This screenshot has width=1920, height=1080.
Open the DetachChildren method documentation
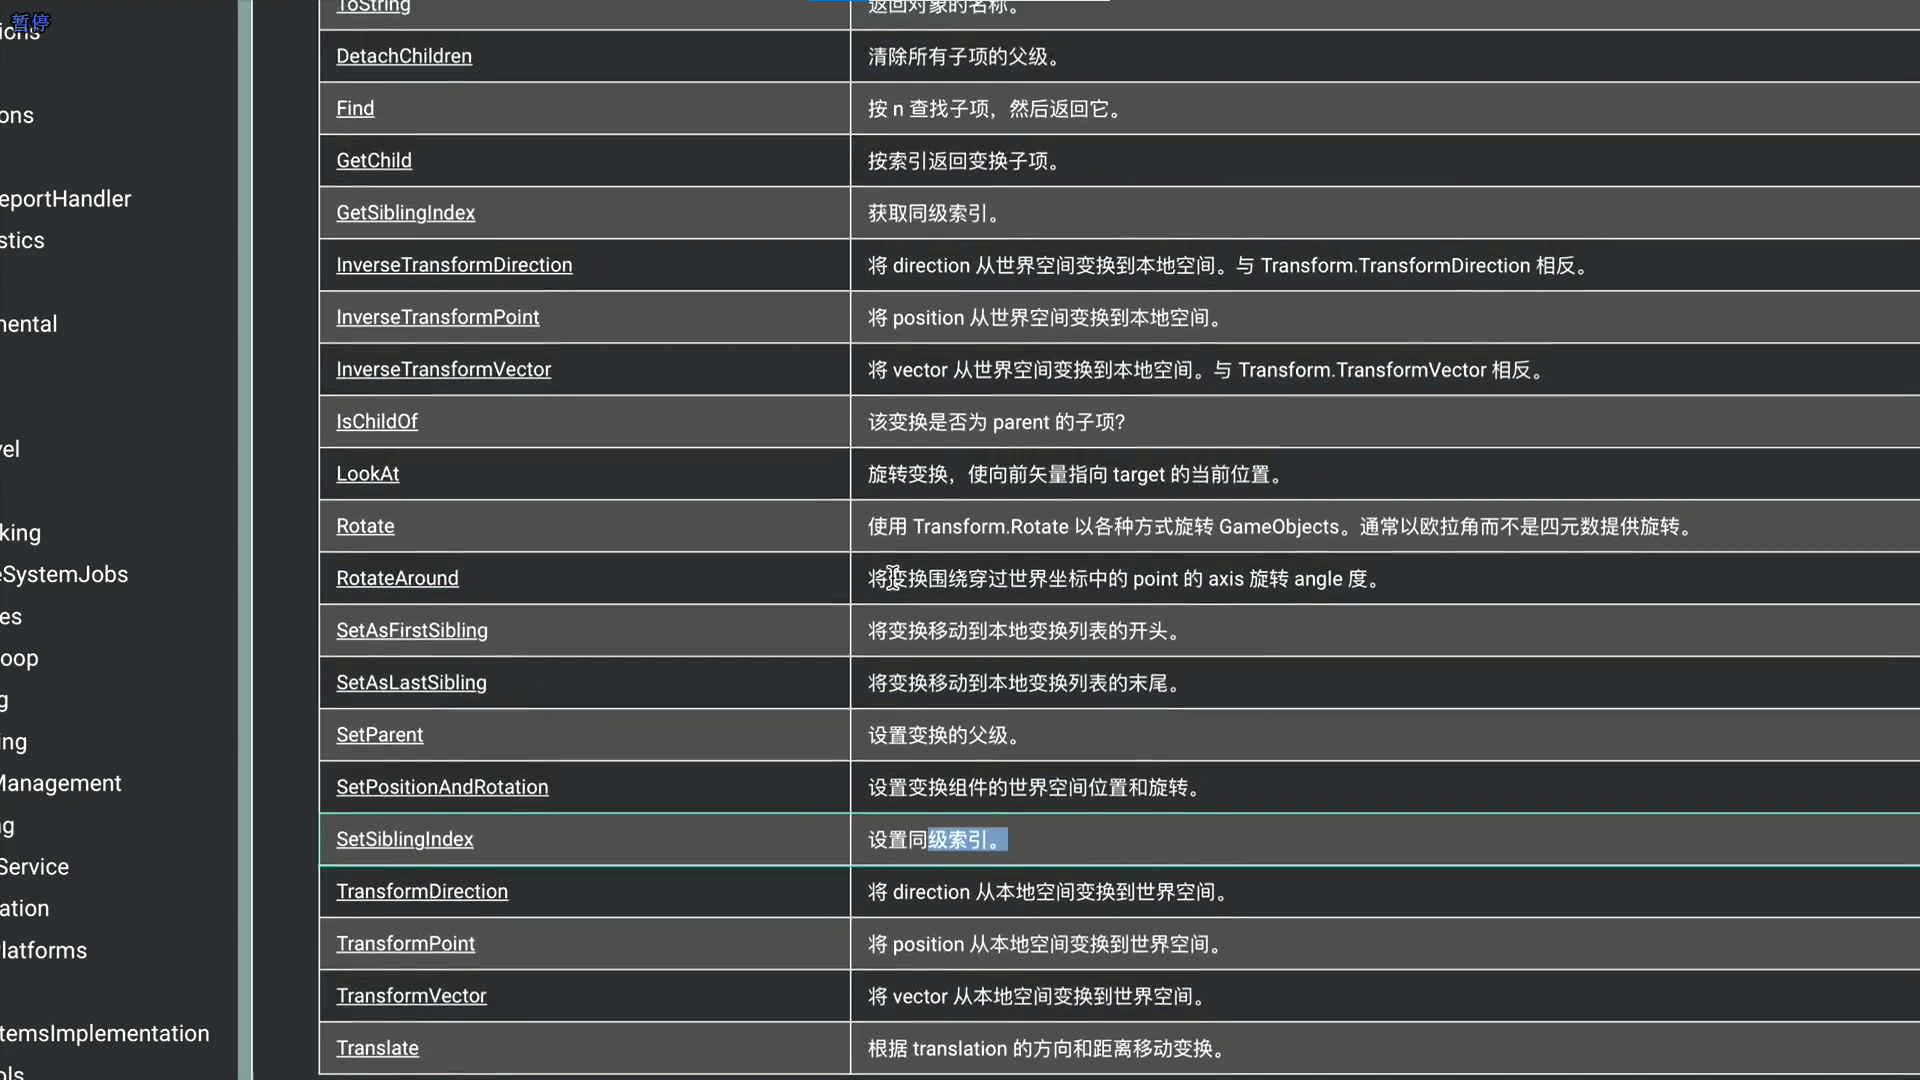coord(403,56)
